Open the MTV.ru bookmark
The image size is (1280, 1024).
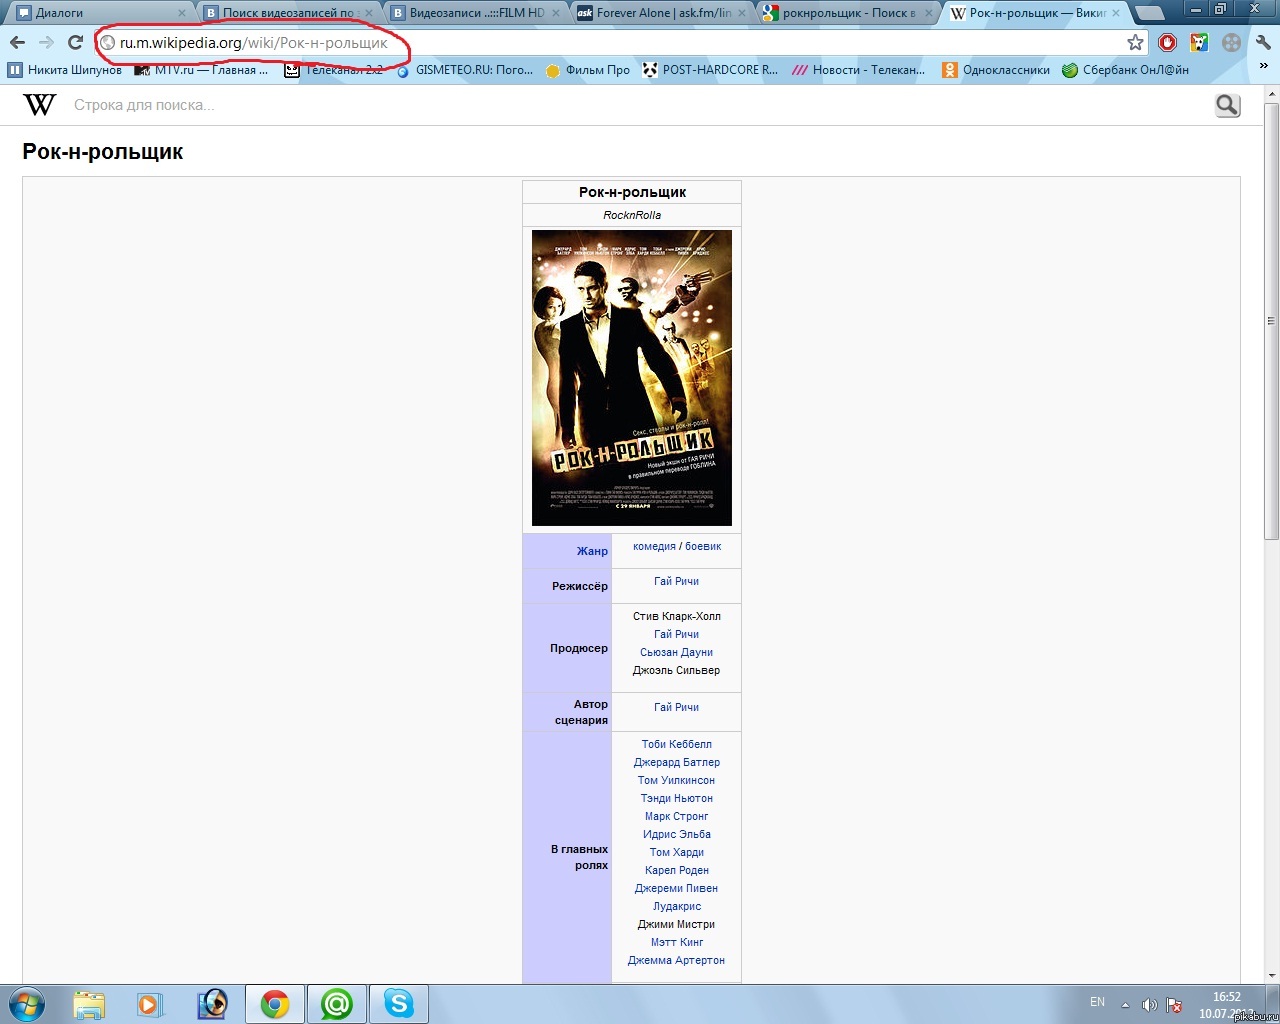coord(201,70)
